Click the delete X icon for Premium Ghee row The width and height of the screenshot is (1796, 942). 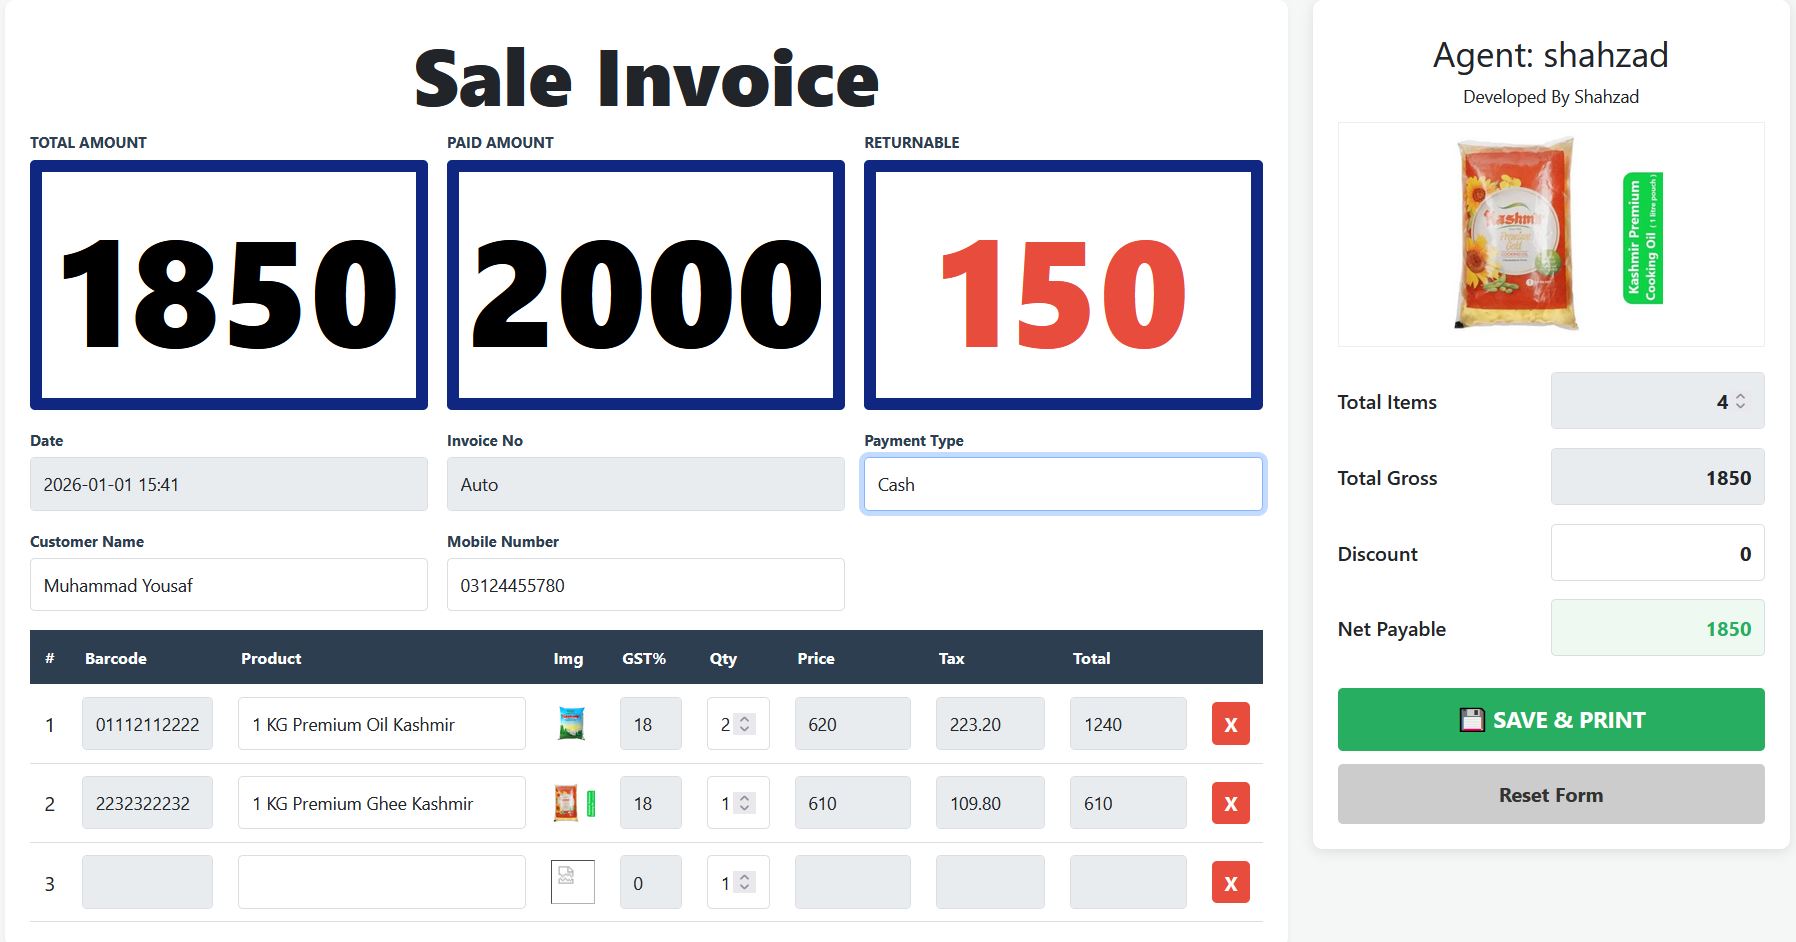[1231, 802]
